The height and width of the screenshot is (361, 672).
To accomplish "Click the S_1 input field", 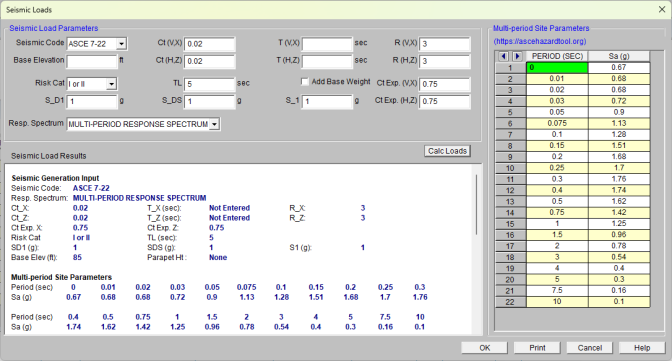I will tap(327, 102).
